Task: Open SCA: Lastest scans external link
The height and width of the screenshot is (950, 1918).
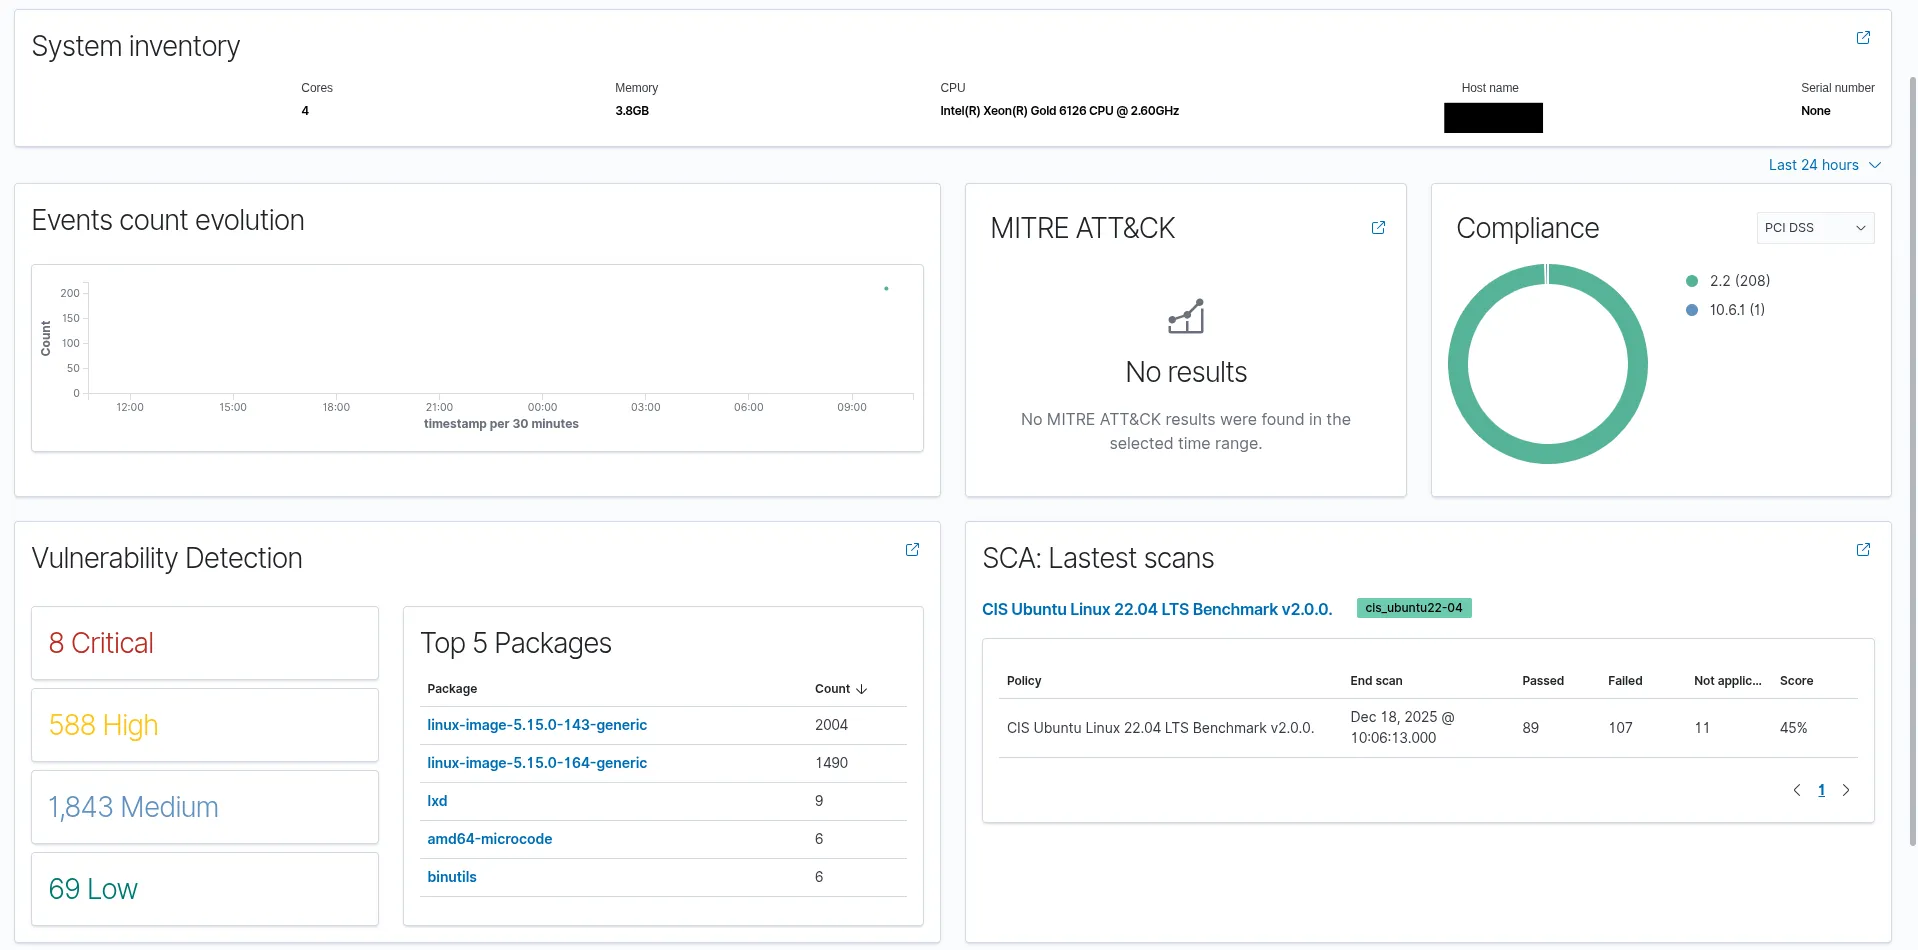Action: coord(1864,549)
